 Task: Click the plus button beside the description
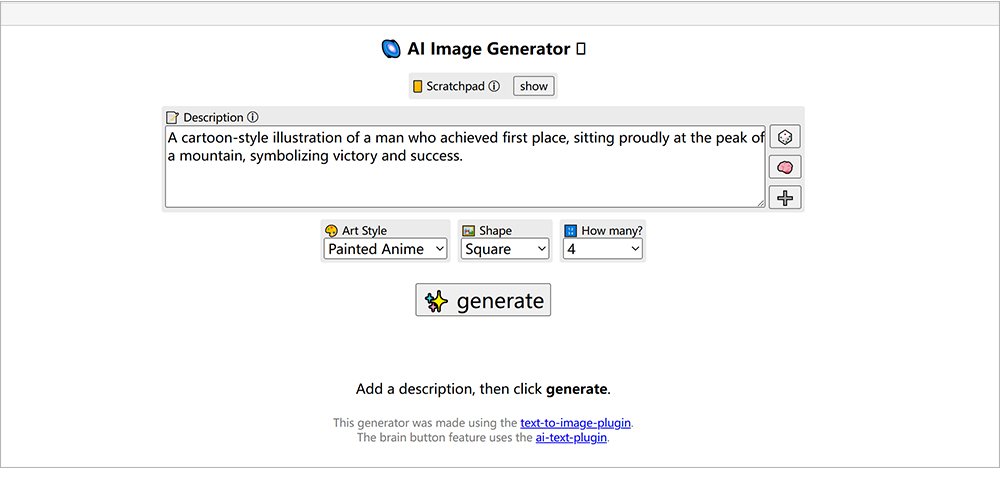[785, 197]
